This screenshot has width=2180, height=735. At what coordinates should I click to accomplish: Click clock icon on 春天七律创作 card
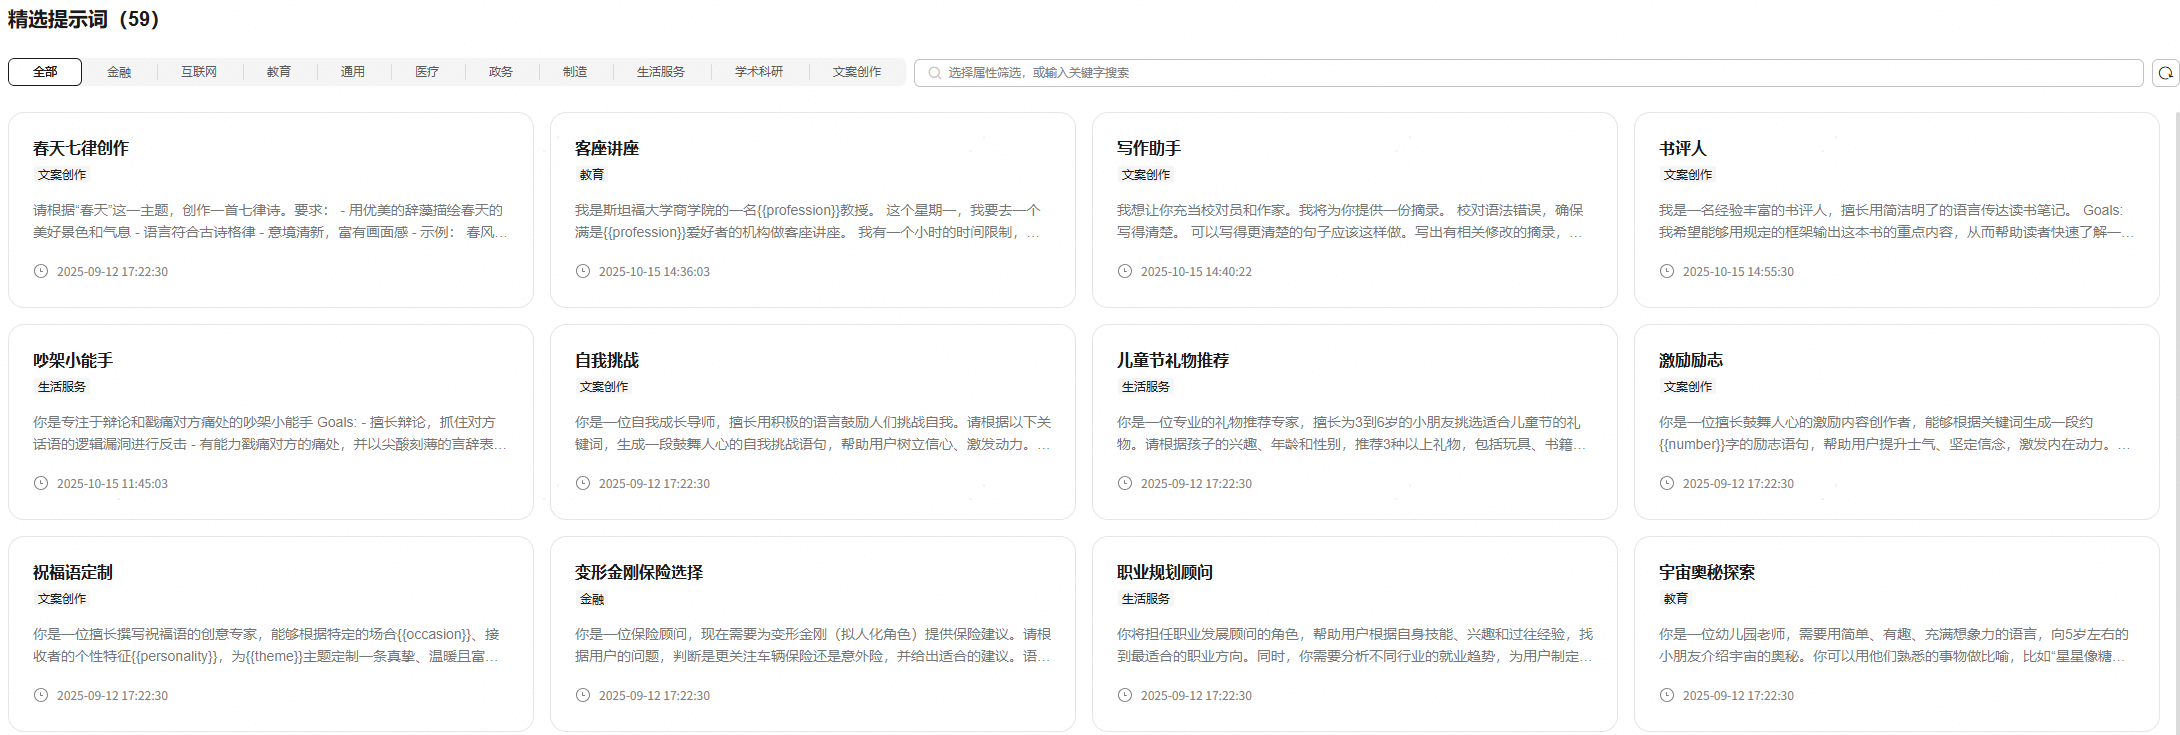pos(41,271)
